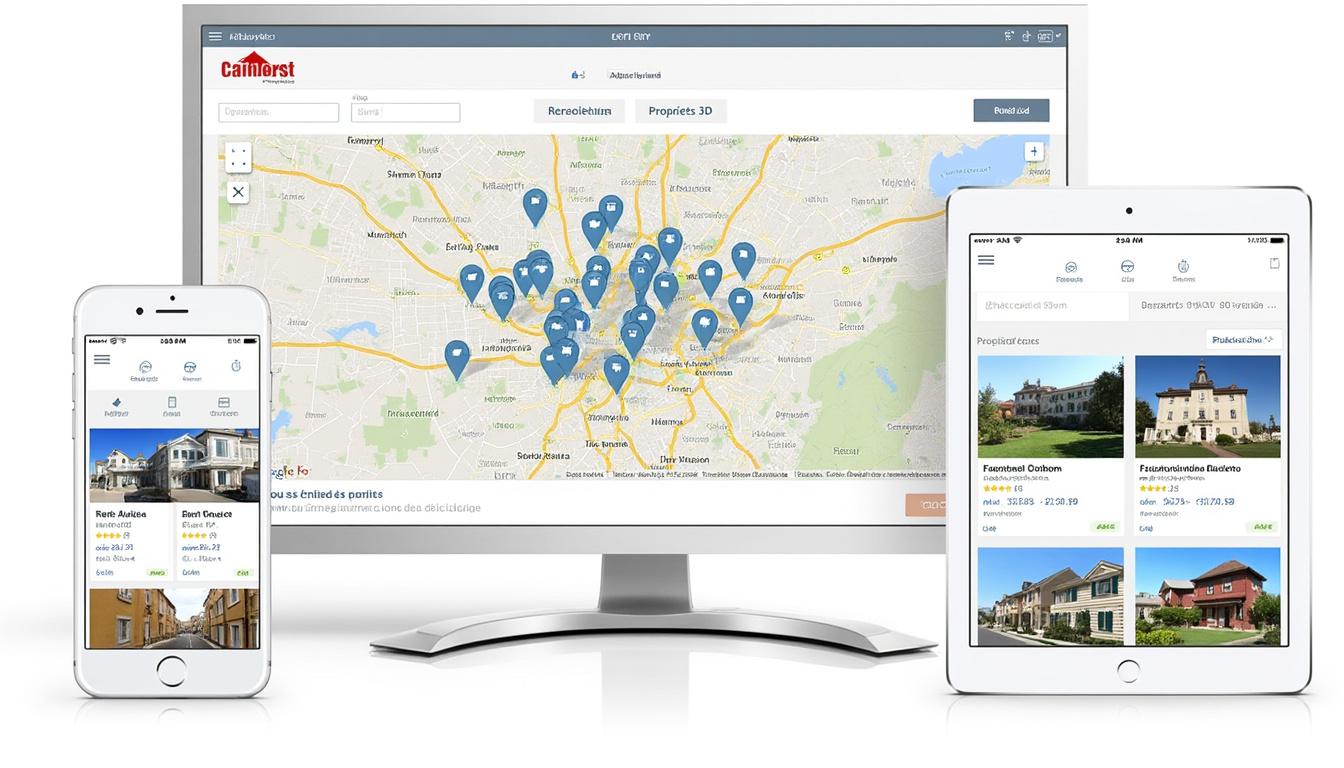Screen dimensions: 1344x768
Task: Select the map view icon in the tablet toolbar
Action: tap(1128, 267)
